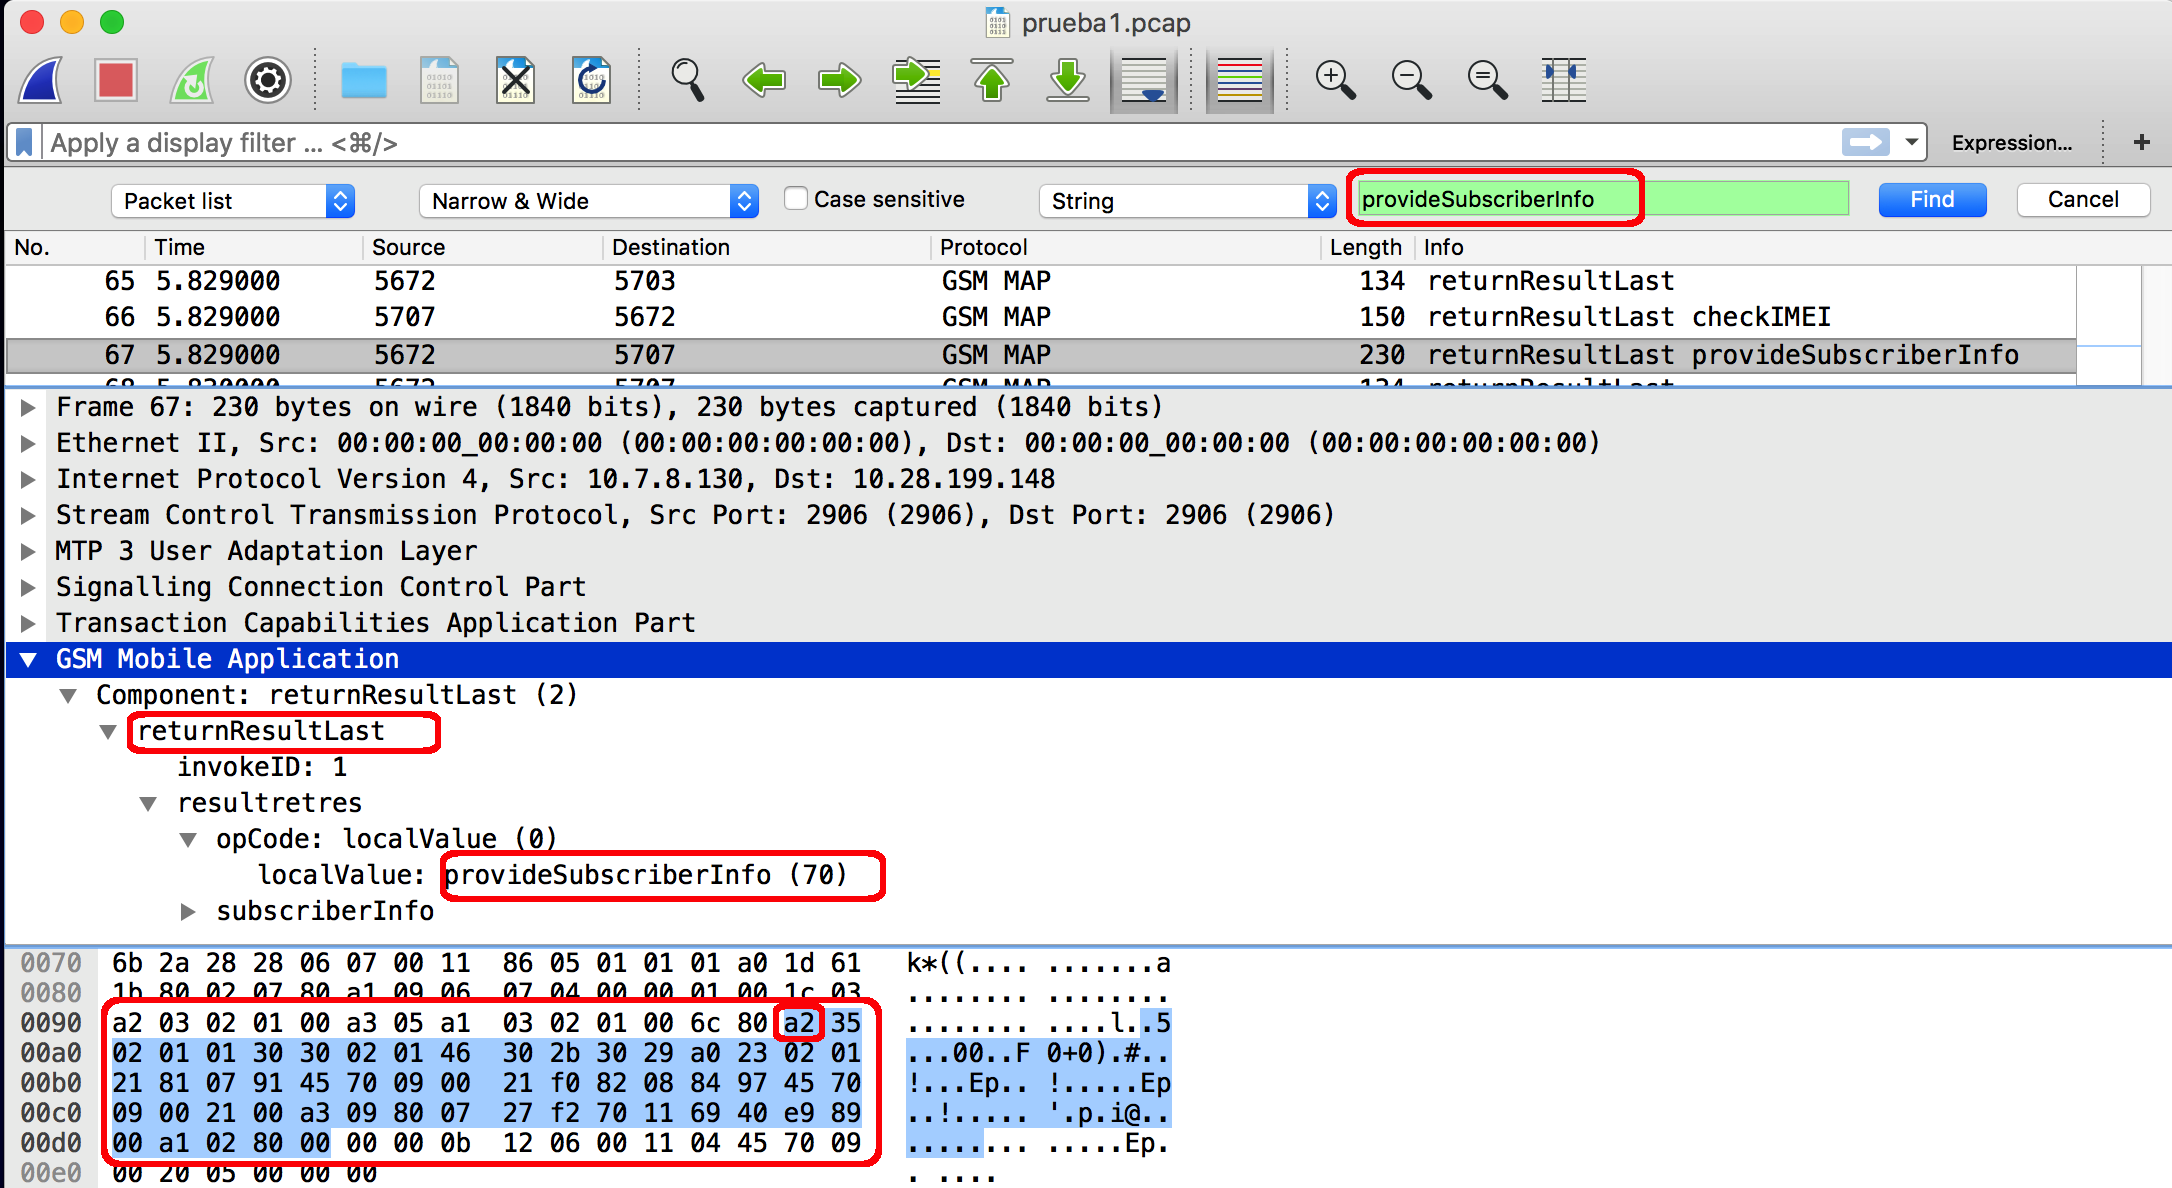
Task: Go forward in packet history
Action: point(840,80)
